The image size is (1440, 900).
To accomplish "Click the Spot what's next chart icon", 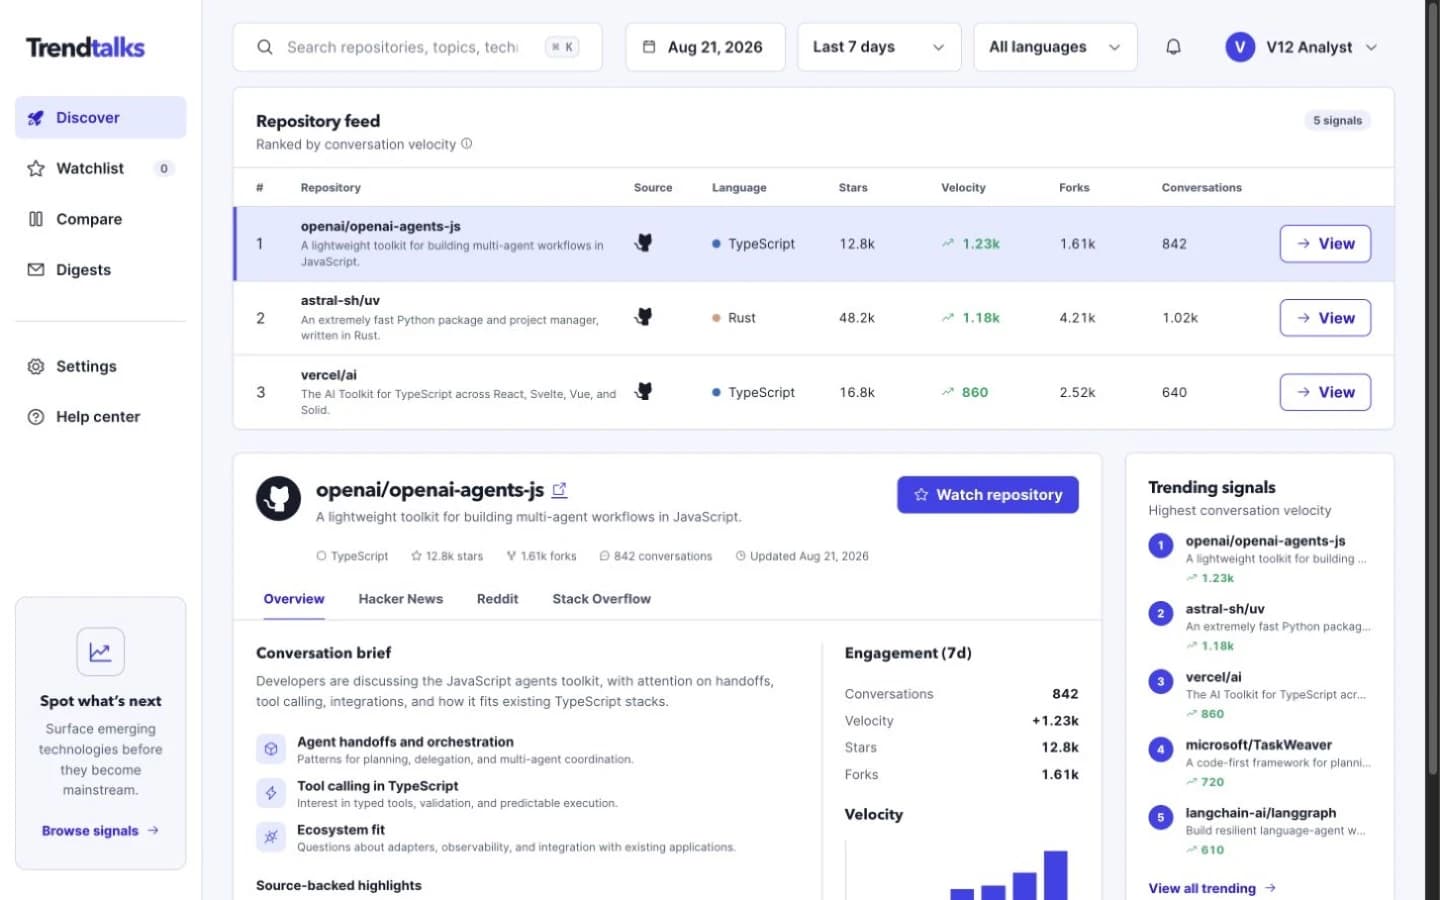I will pyautogui.click(x=100, y=652).
